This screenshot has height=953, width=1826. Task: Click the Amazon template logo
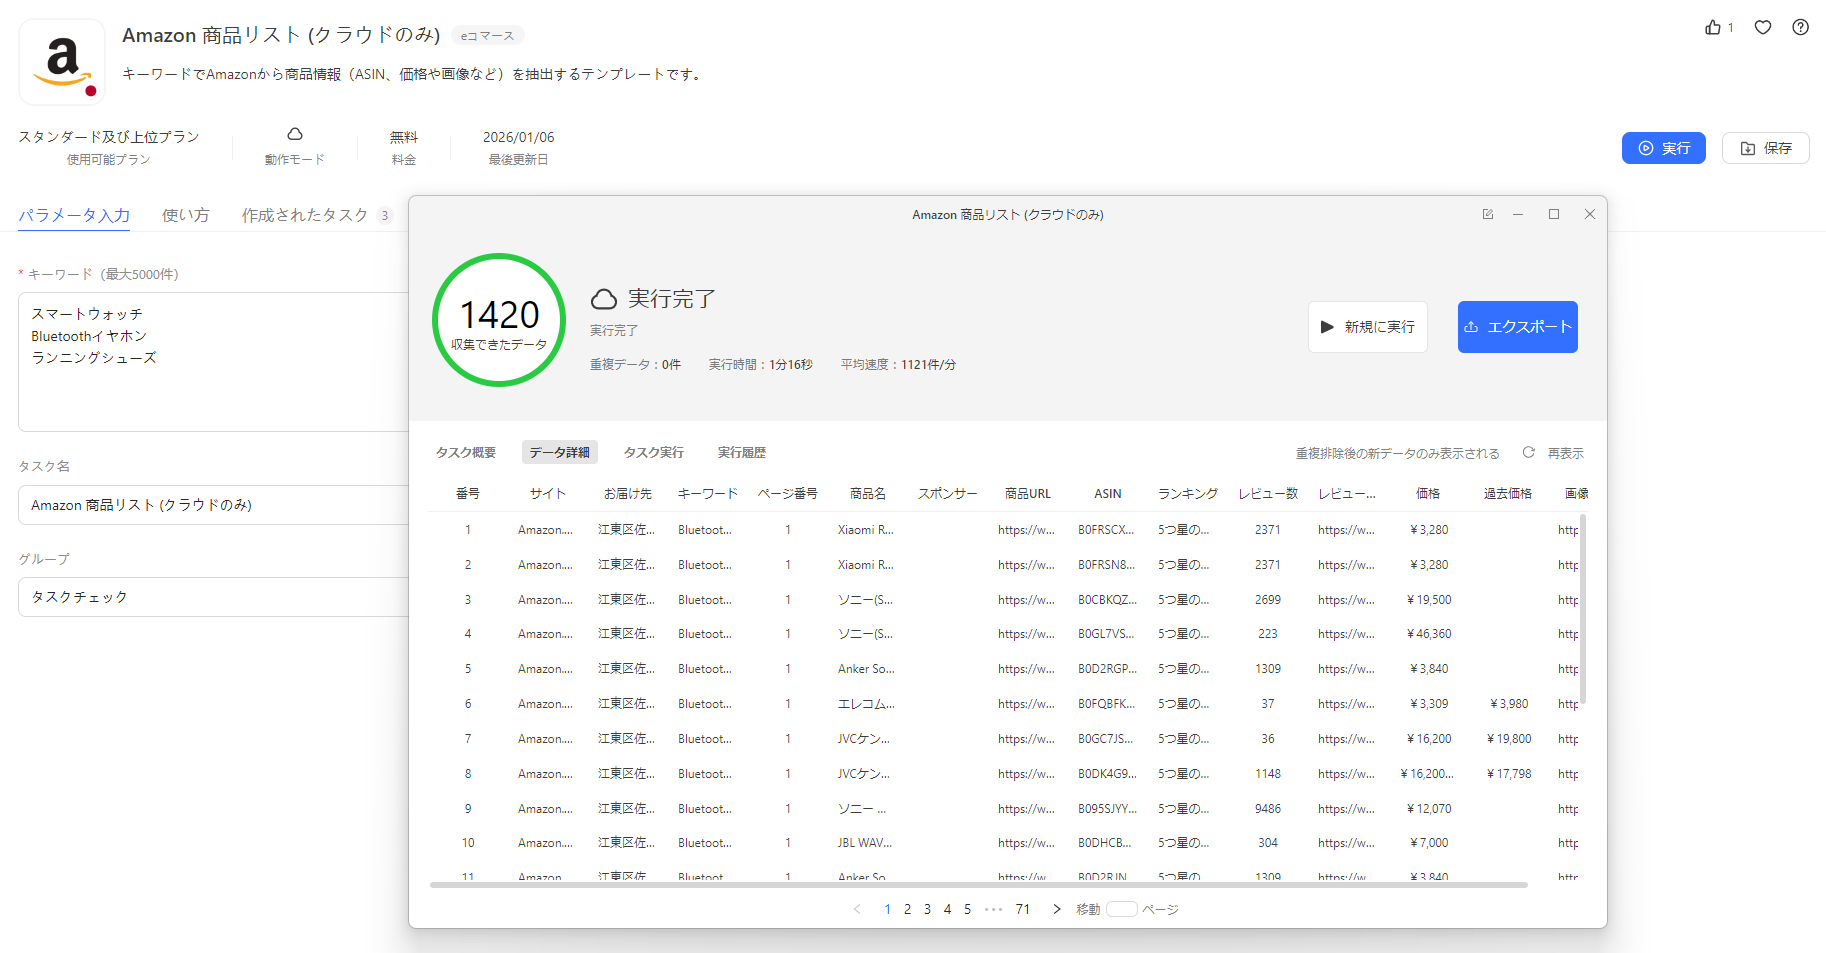click(62, 62)
